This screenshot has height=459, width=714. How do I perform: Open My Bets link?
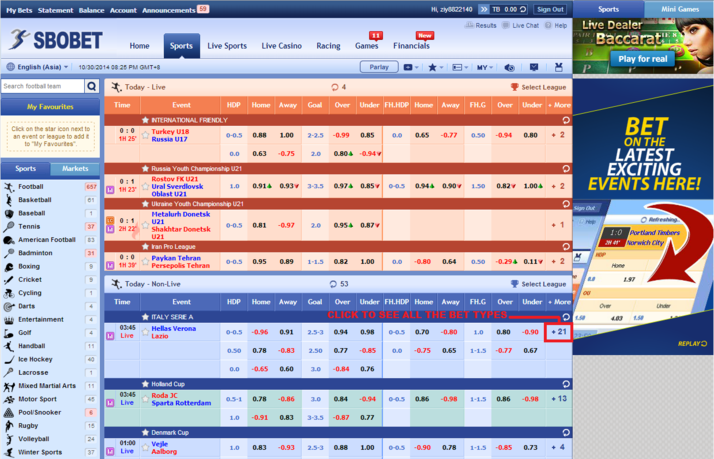pyautogui.click(x=19, y=10)
